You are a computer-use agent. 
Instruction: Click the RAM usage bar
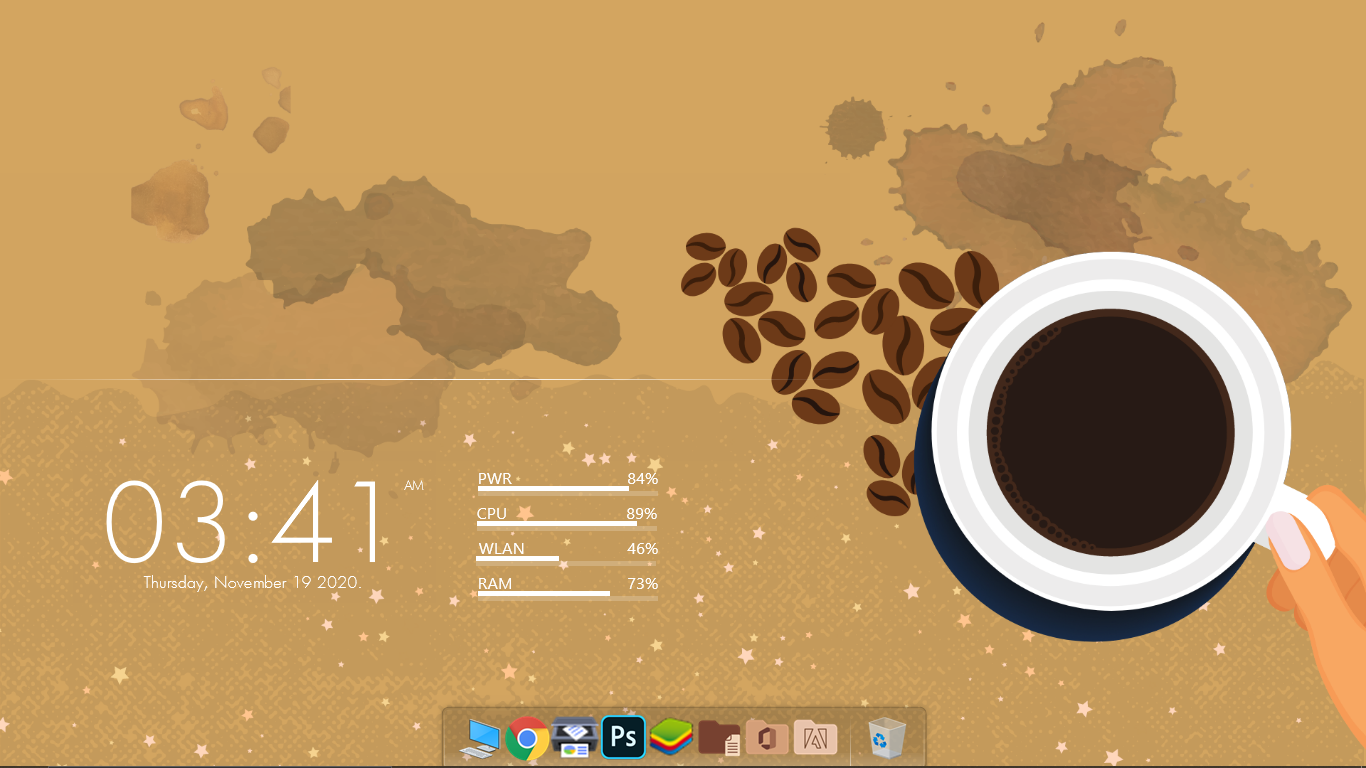(x=567, y=594)
